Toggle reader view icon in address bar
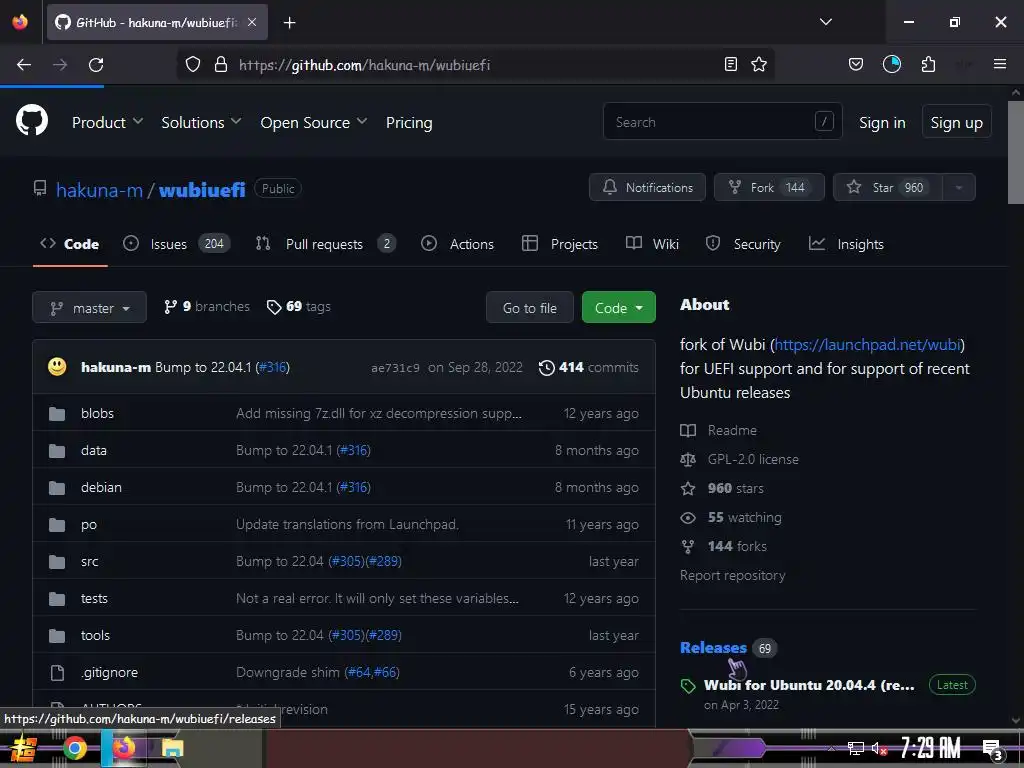This screenshot has width=1024, height=768. 731,64
